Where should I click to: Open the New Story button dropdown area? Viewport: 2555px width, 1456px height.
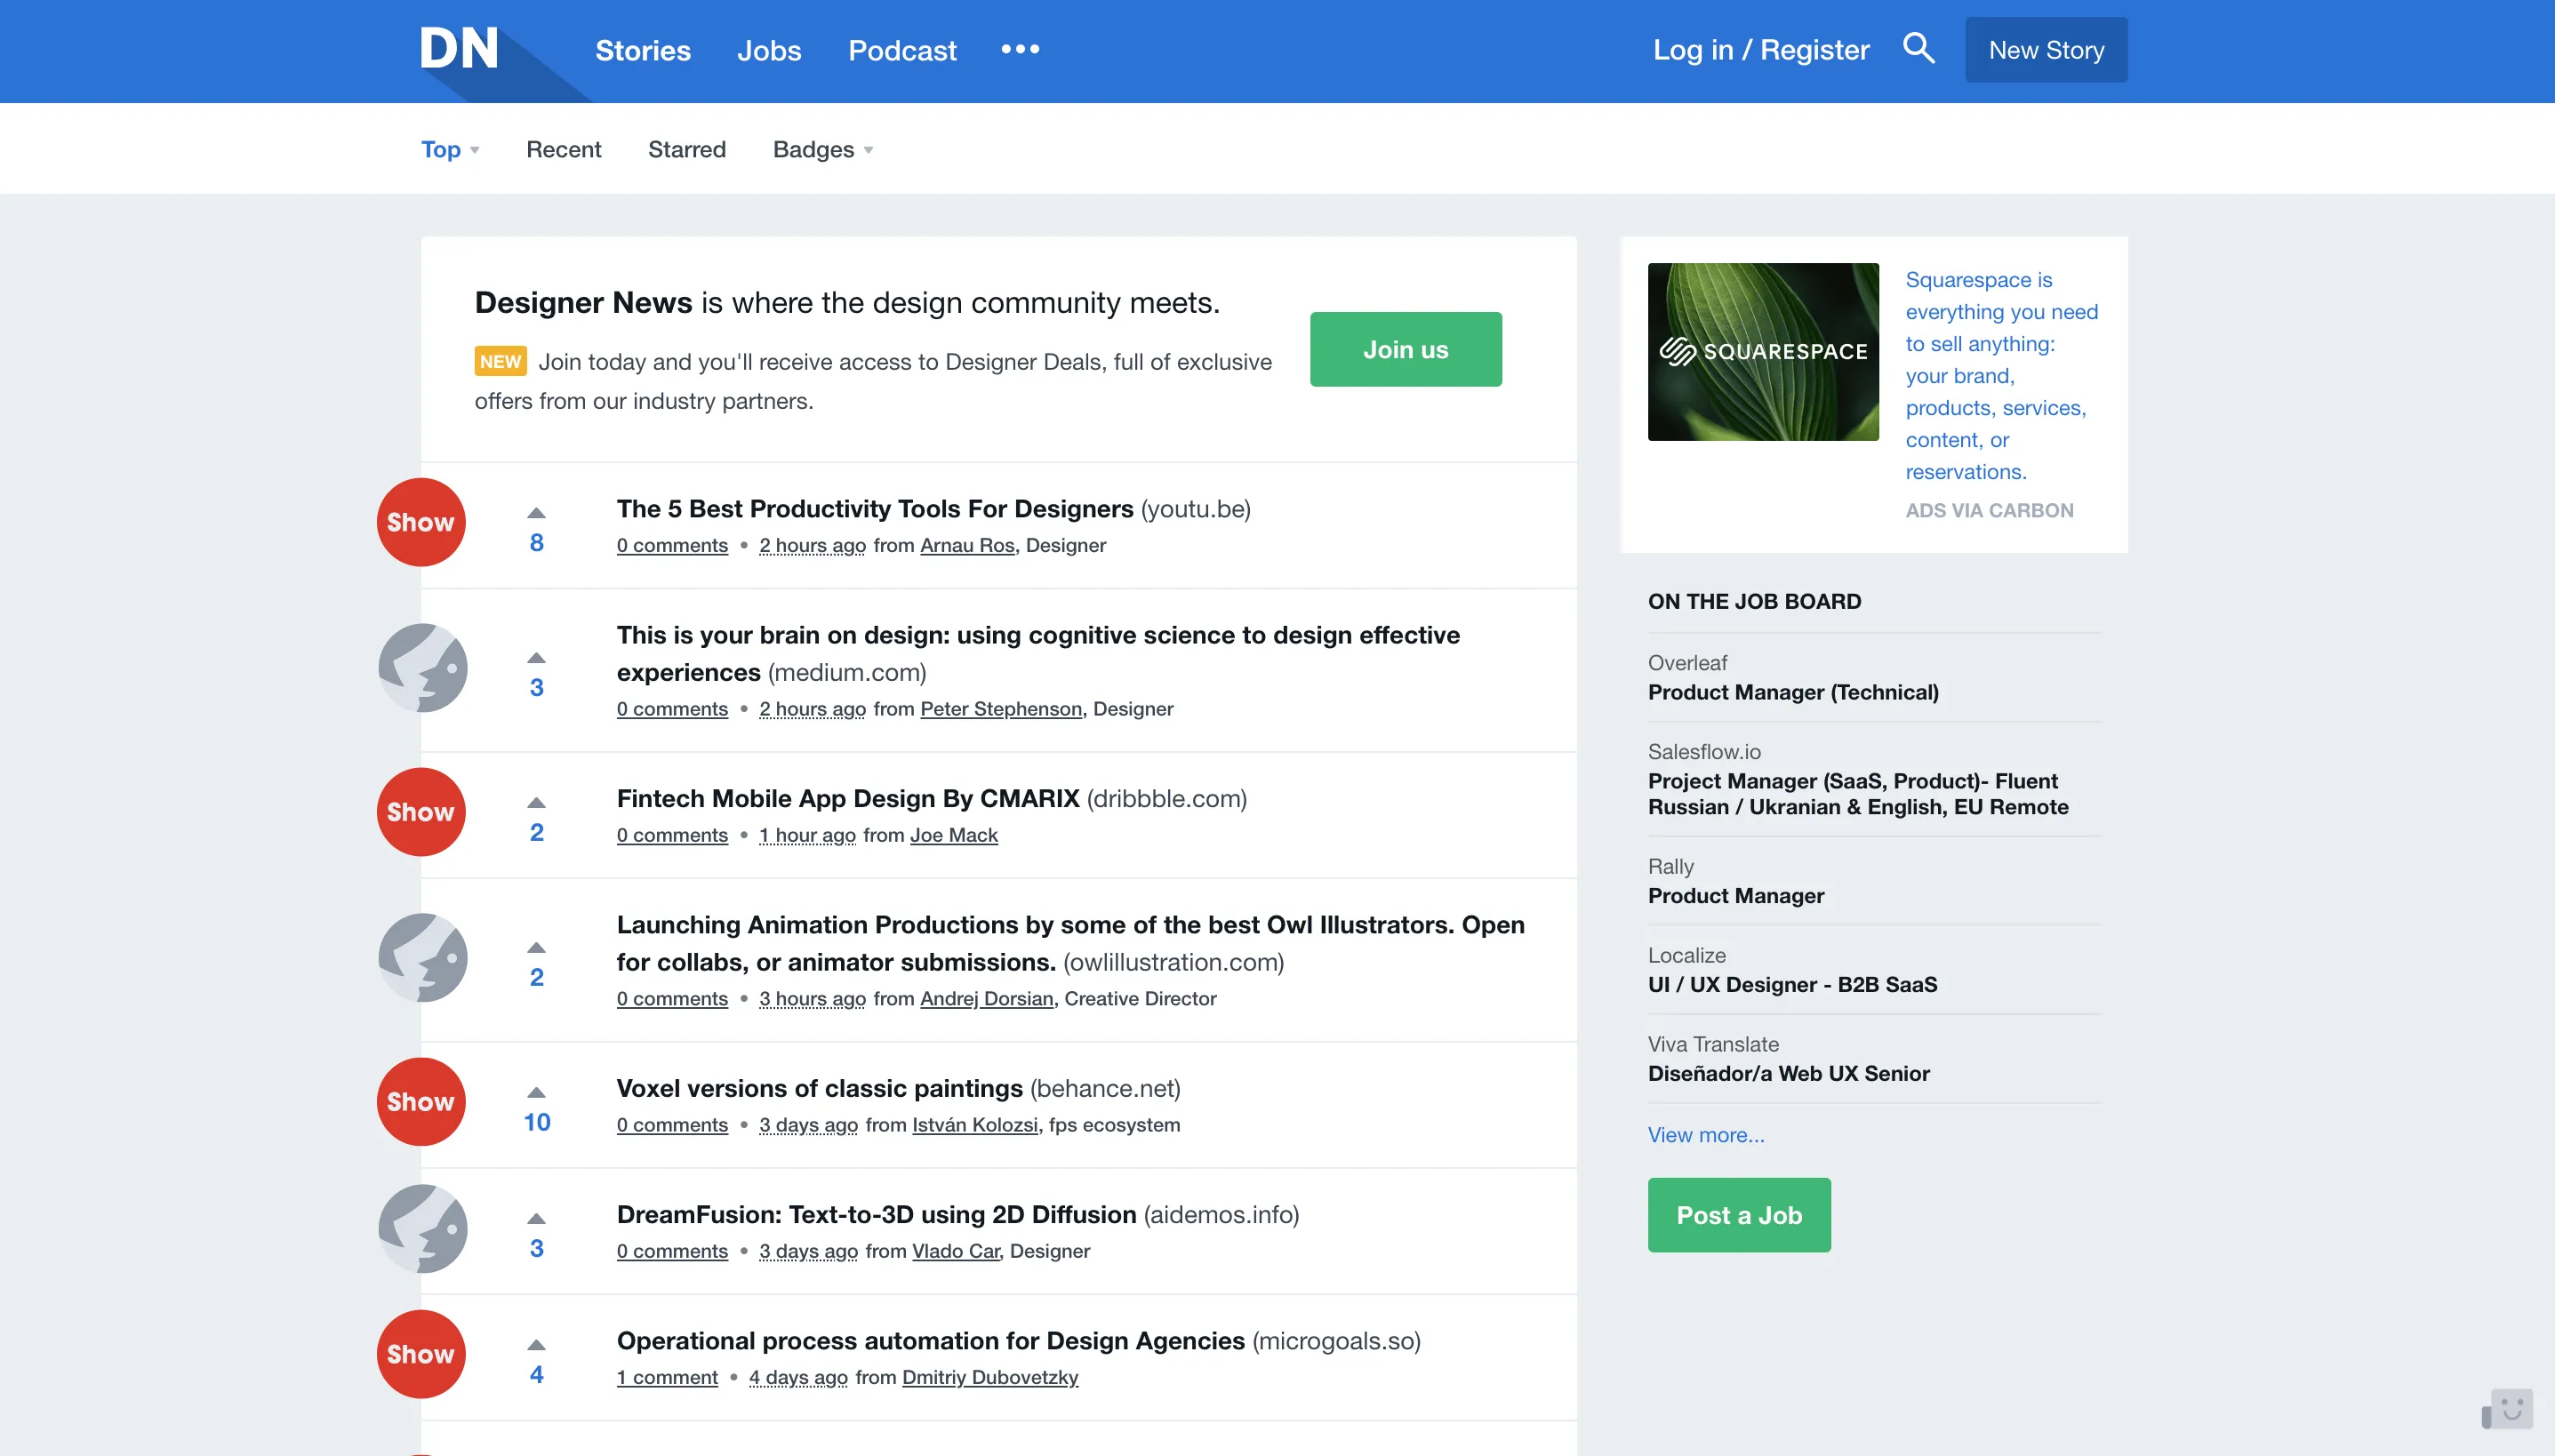tap(2045, 49)
